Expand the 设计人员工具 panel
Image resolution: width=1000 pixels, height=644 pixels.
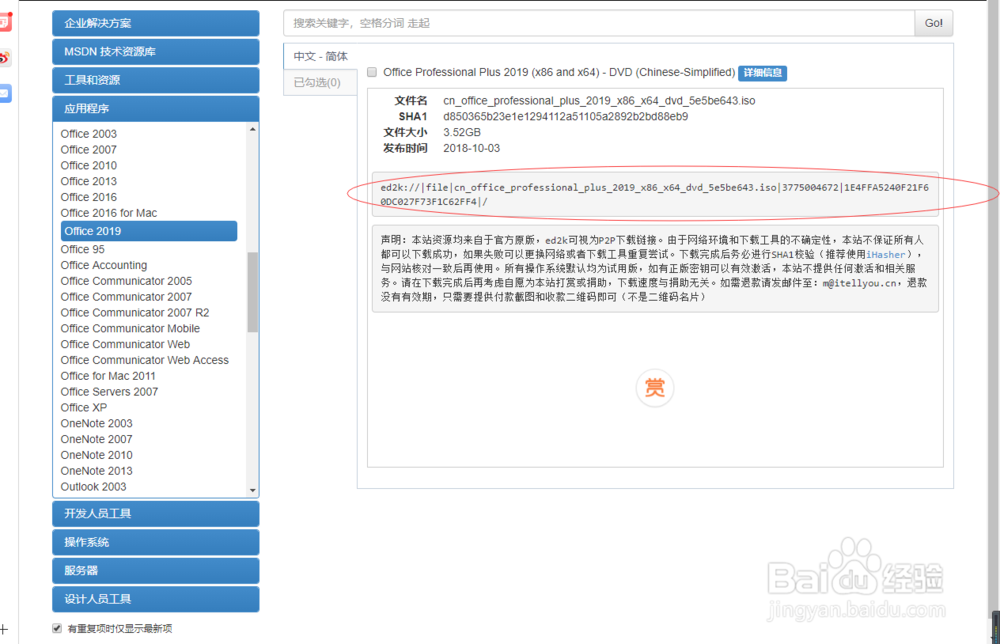[x=156, y=599]
